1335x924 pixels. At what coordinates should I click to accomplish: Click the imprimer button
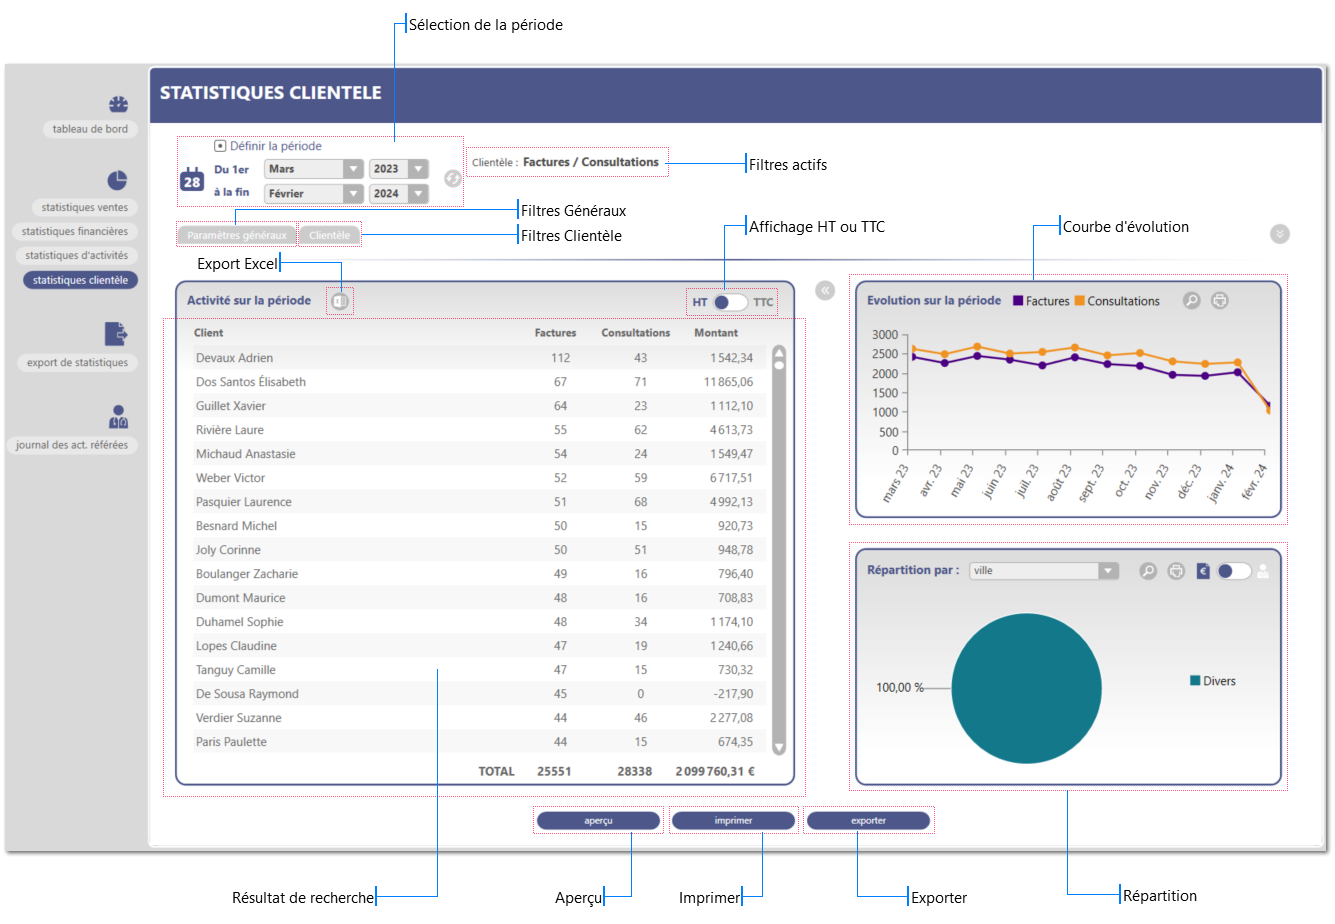[733, 821]
